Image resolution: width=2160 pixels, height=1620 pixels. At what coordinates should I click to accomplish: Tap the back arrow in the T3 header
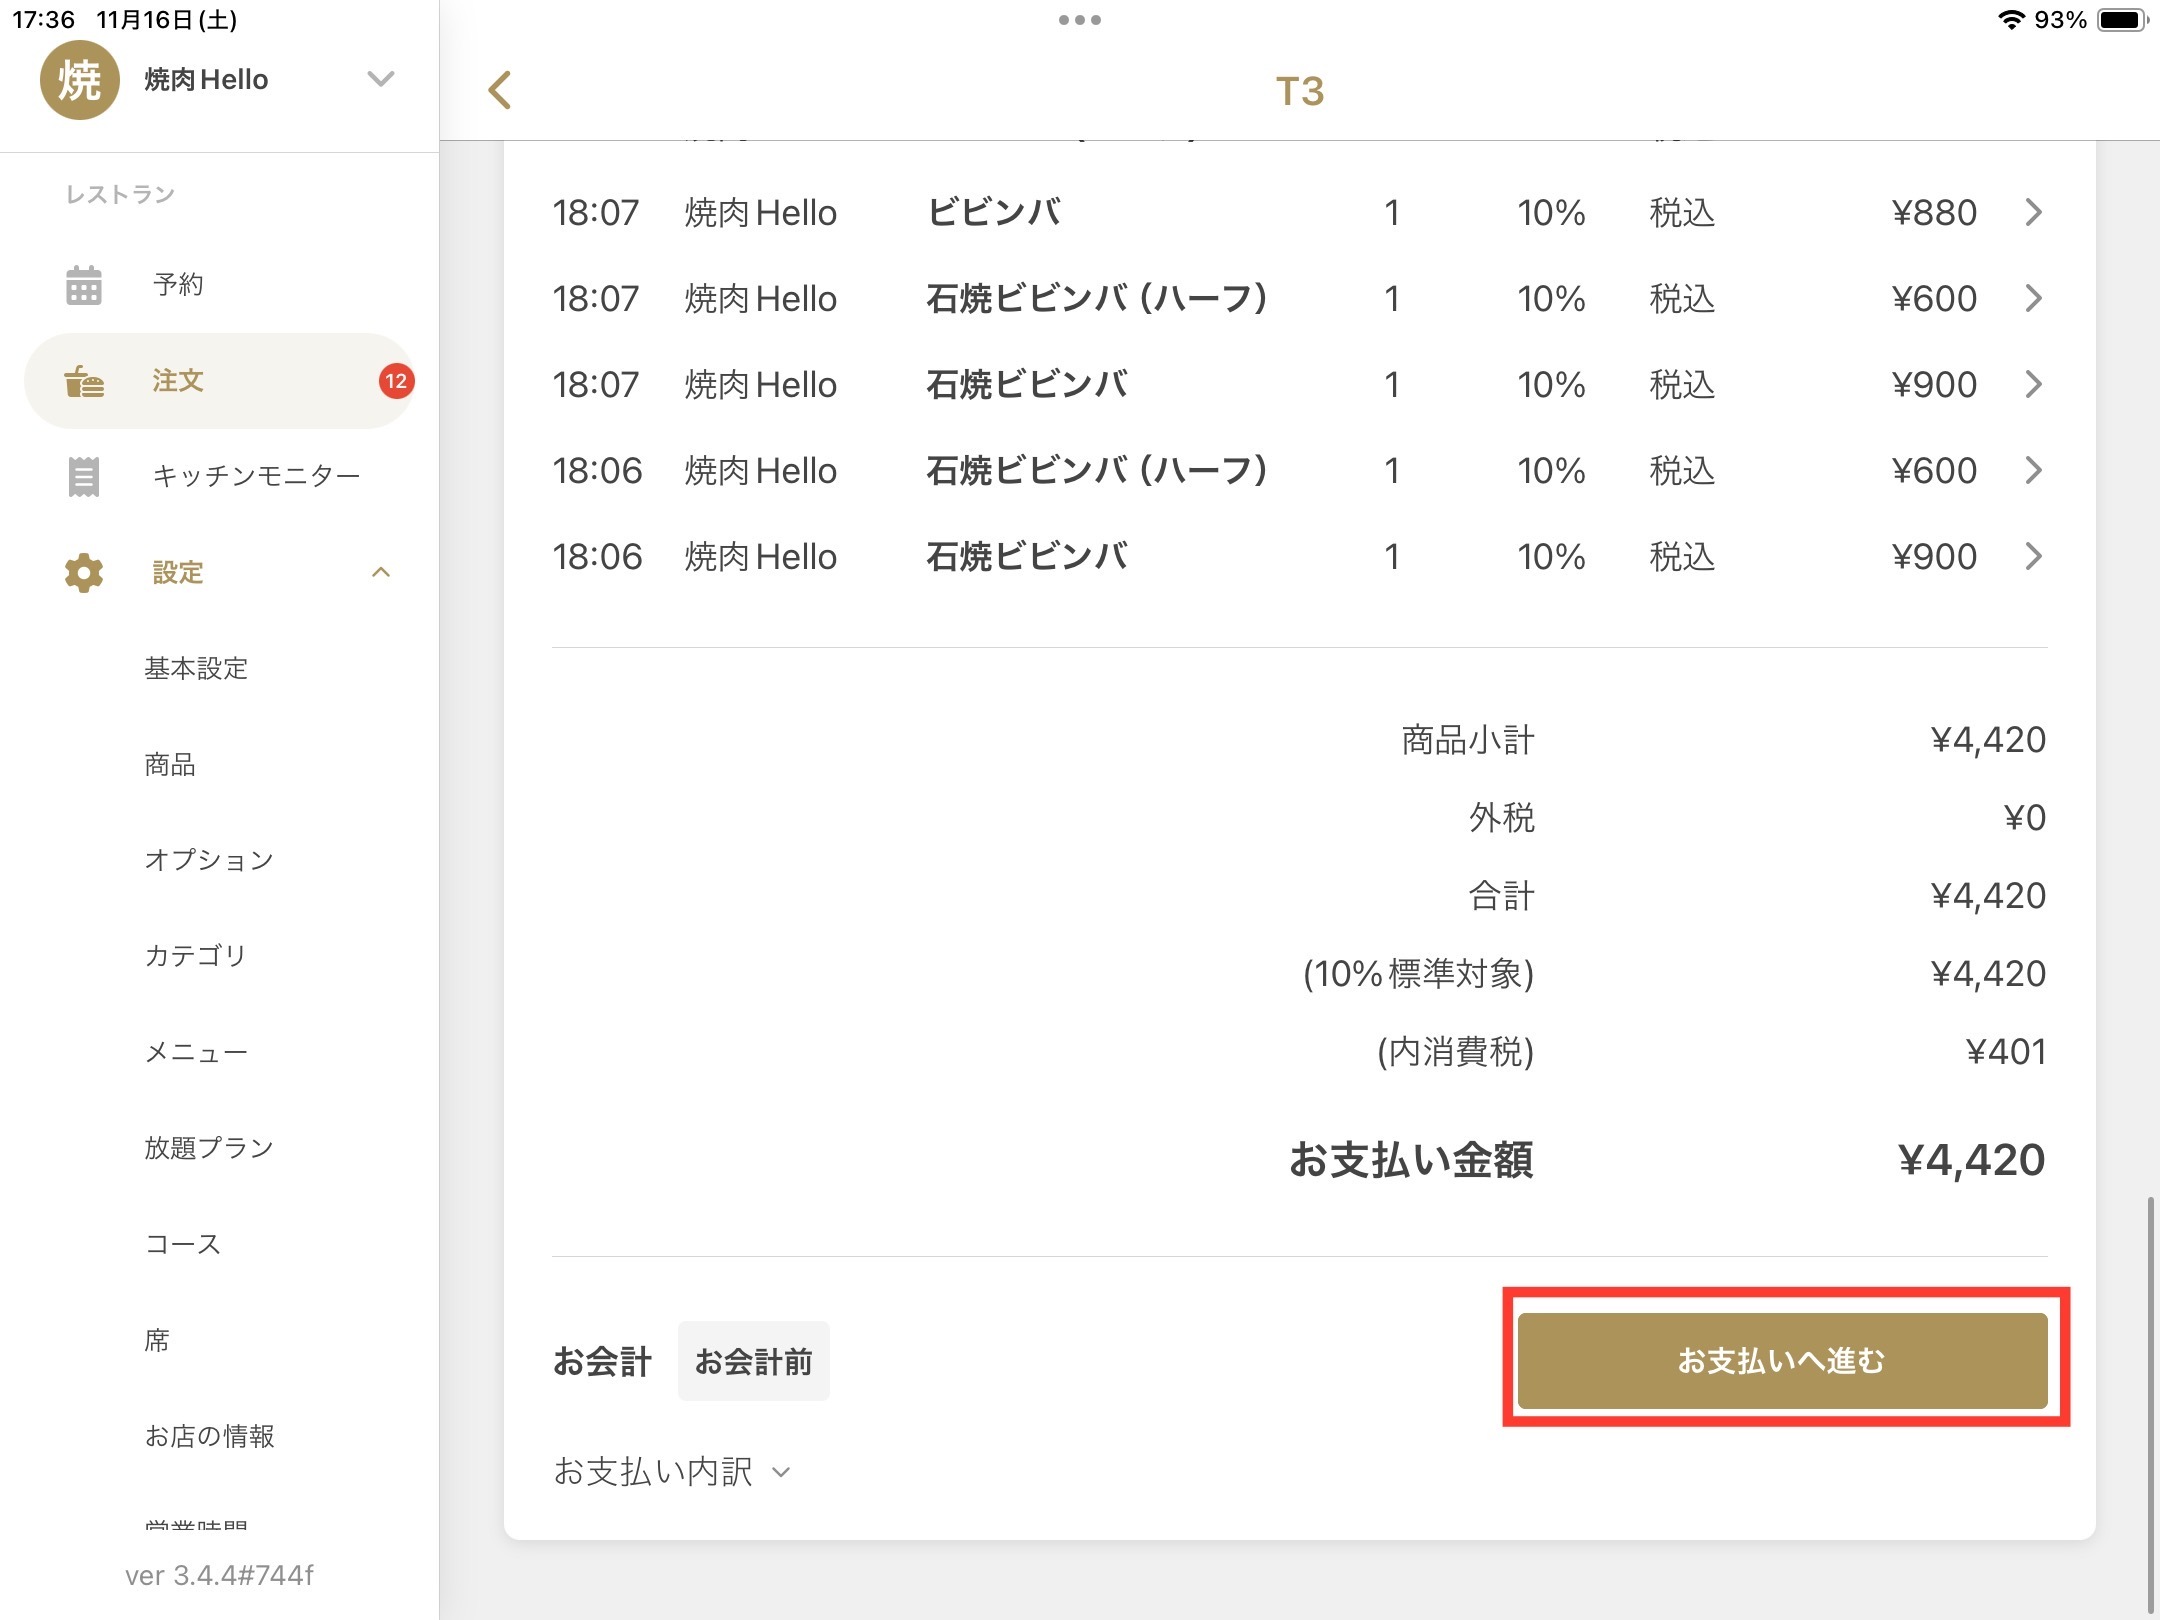coord(500,90)
